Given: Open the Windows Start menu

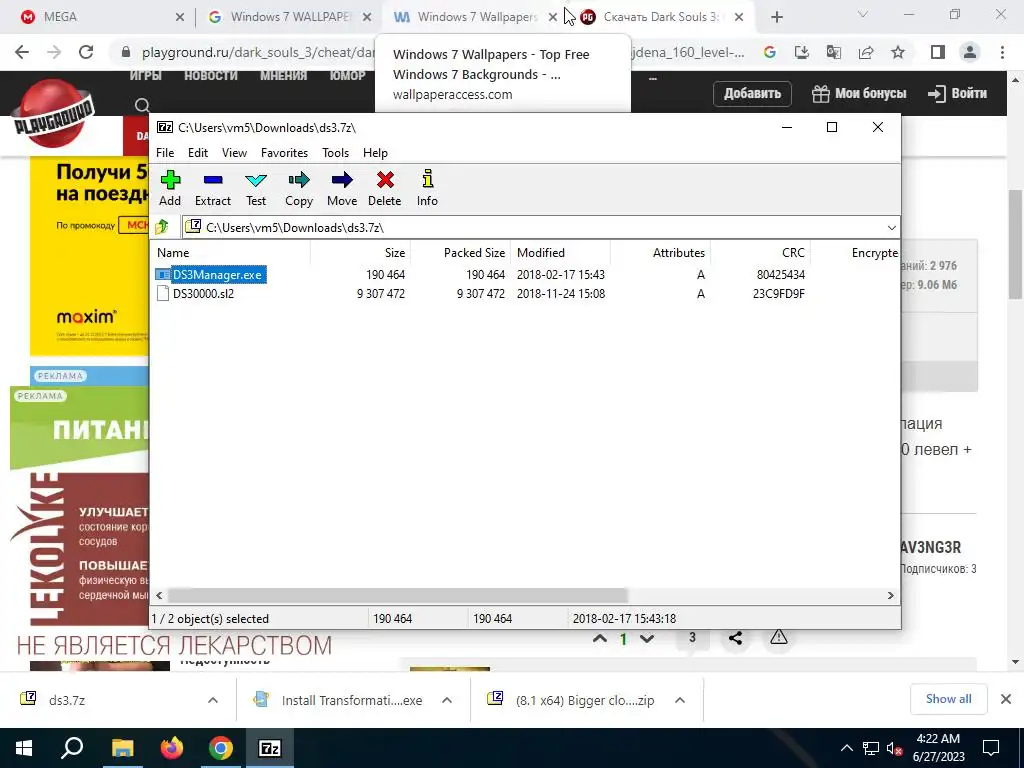Looking at the screenshot, I should (24, 748).
